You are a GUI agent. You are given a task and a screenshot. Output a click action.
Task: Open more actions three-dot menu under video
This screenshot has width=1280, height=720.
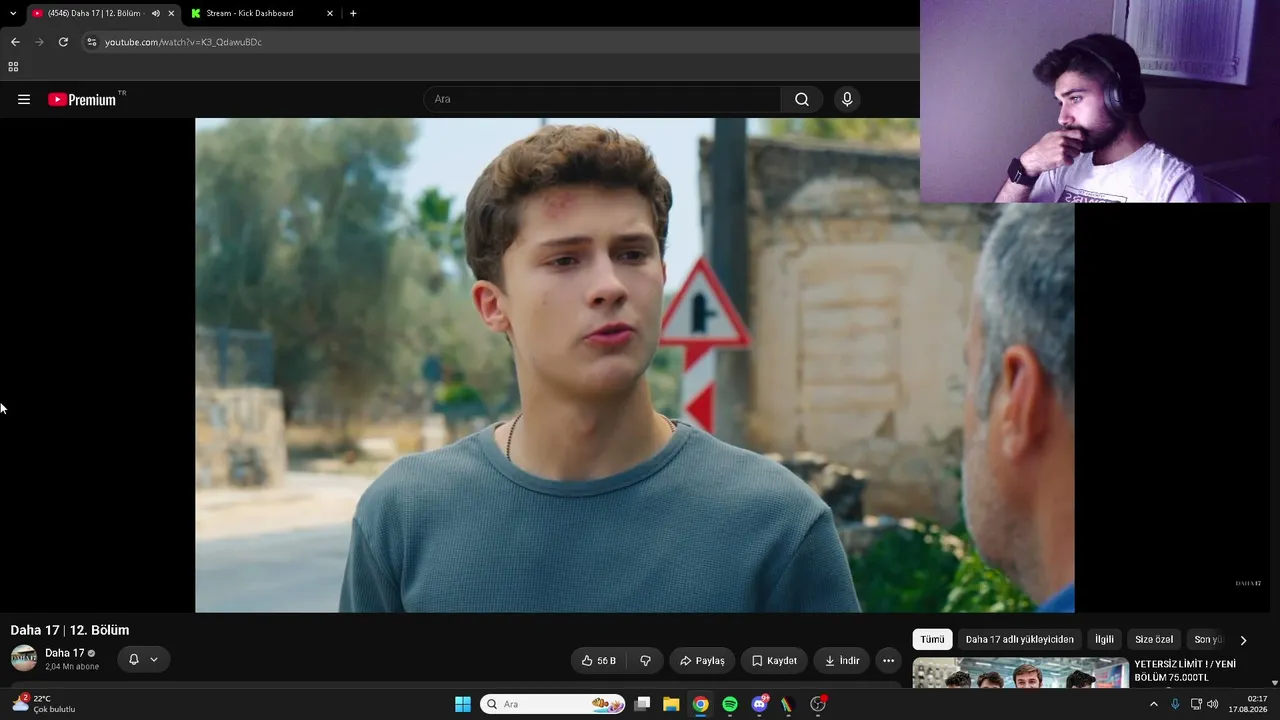[x=888, y=661]
